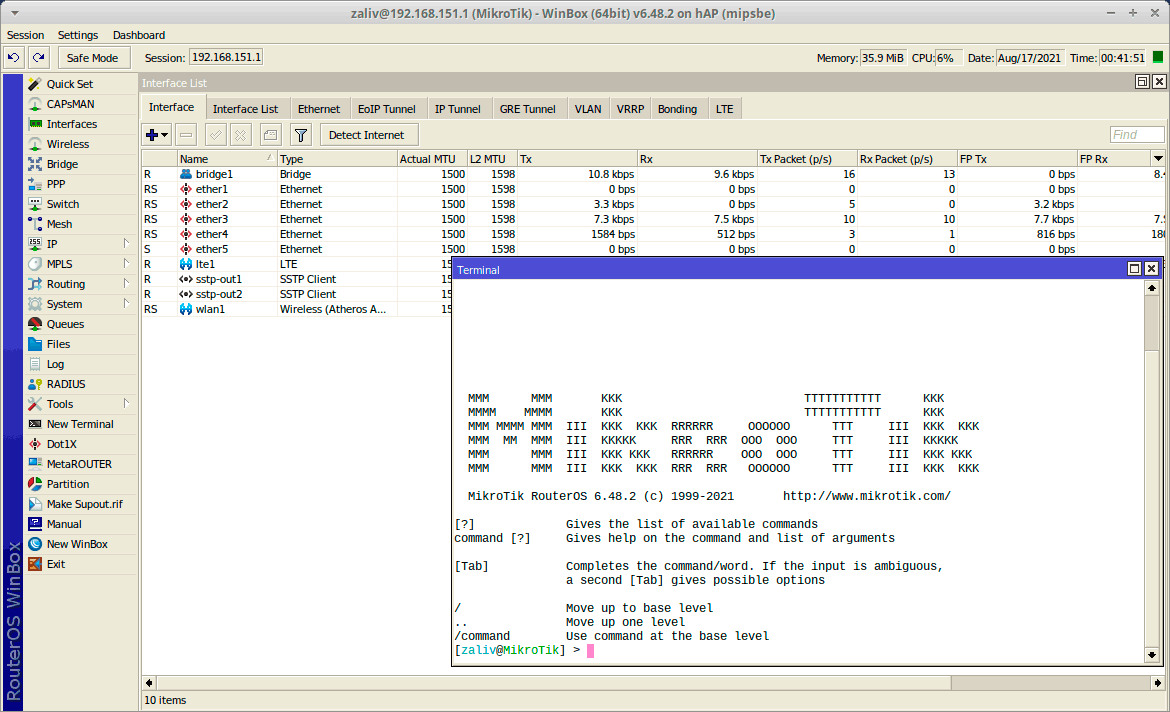Open Queues in the left menu
The width and height of the screenshot is (1170, 712).
point(65,324)
